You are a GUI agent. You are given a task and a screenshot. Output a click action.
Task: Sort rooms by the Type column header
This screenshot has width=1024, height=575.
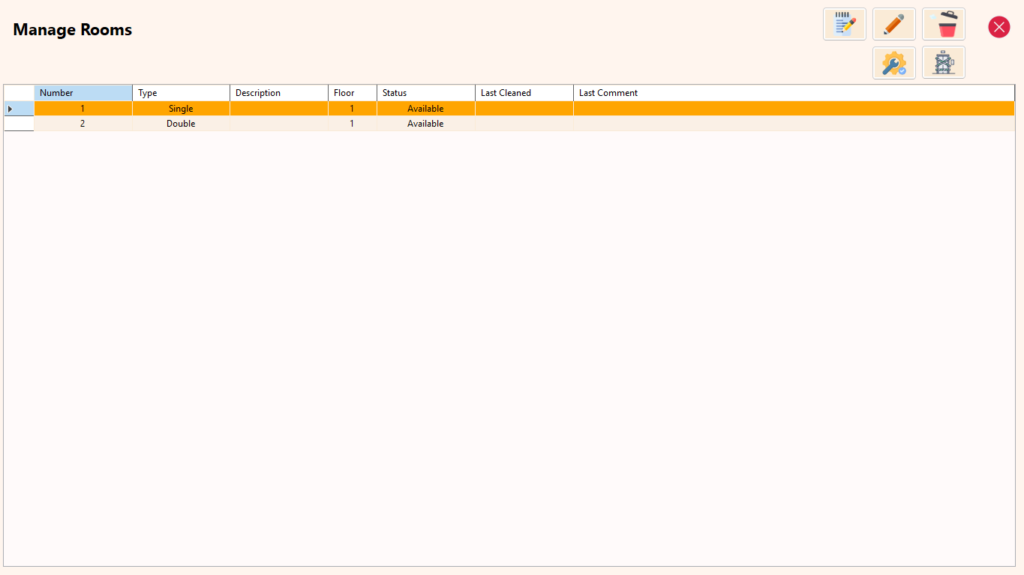(181, 93)
